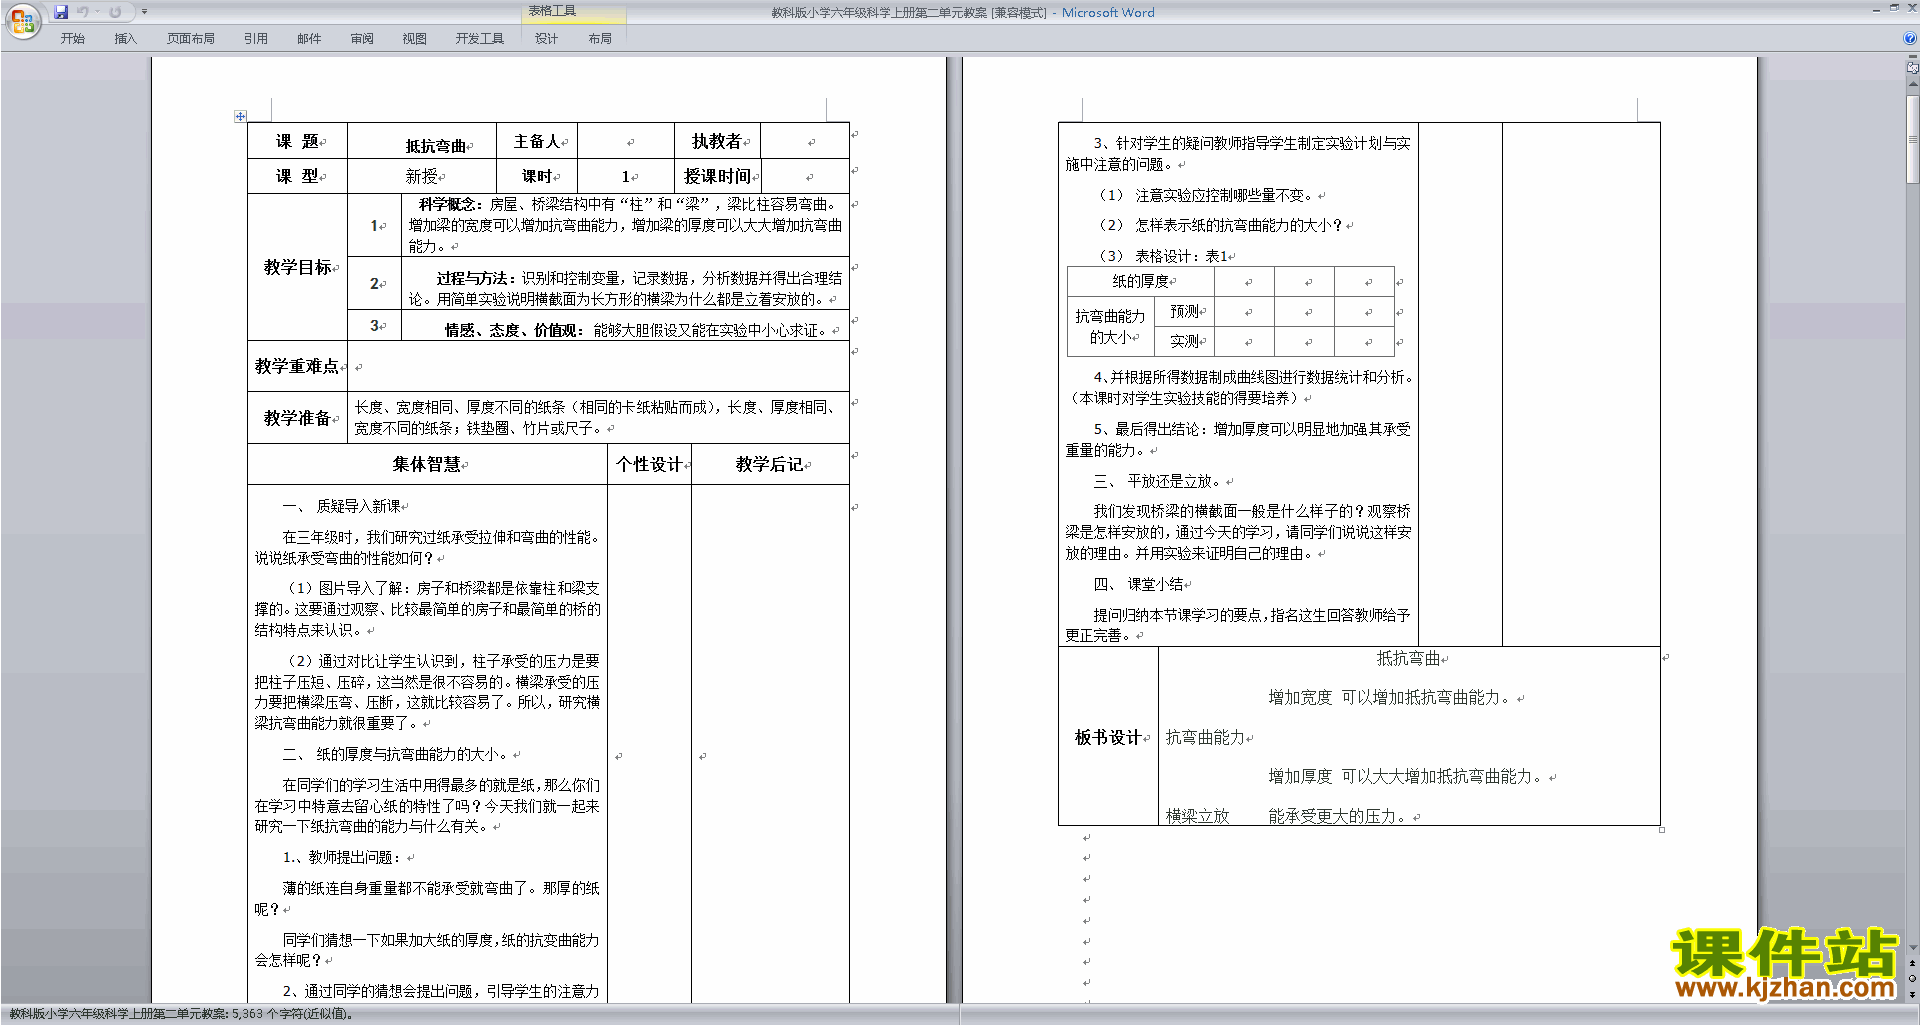Viewport: 1920px width, 1025px height.
Task: Click the 科学概念 paragraph text
Action: (x=625, y=225)
